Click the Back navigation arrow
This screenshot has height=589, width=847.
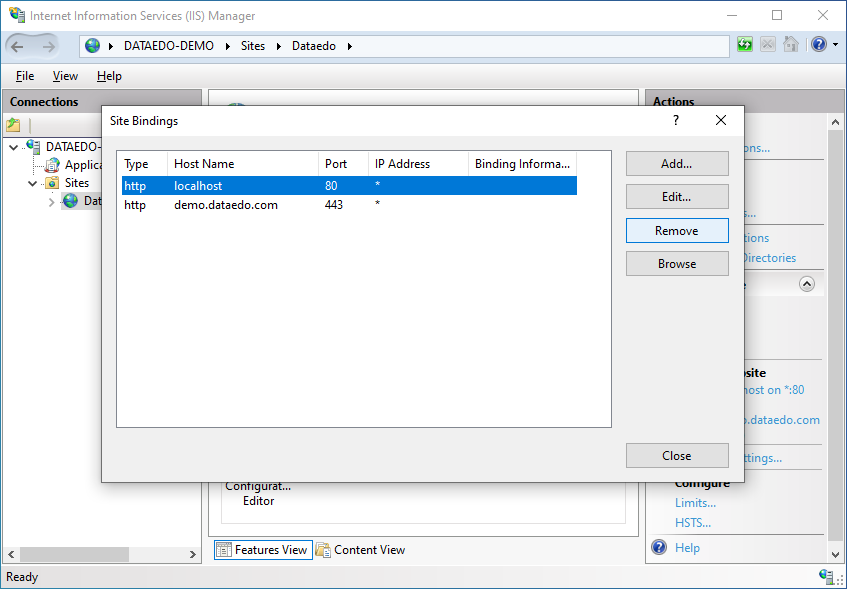point(18,46)
